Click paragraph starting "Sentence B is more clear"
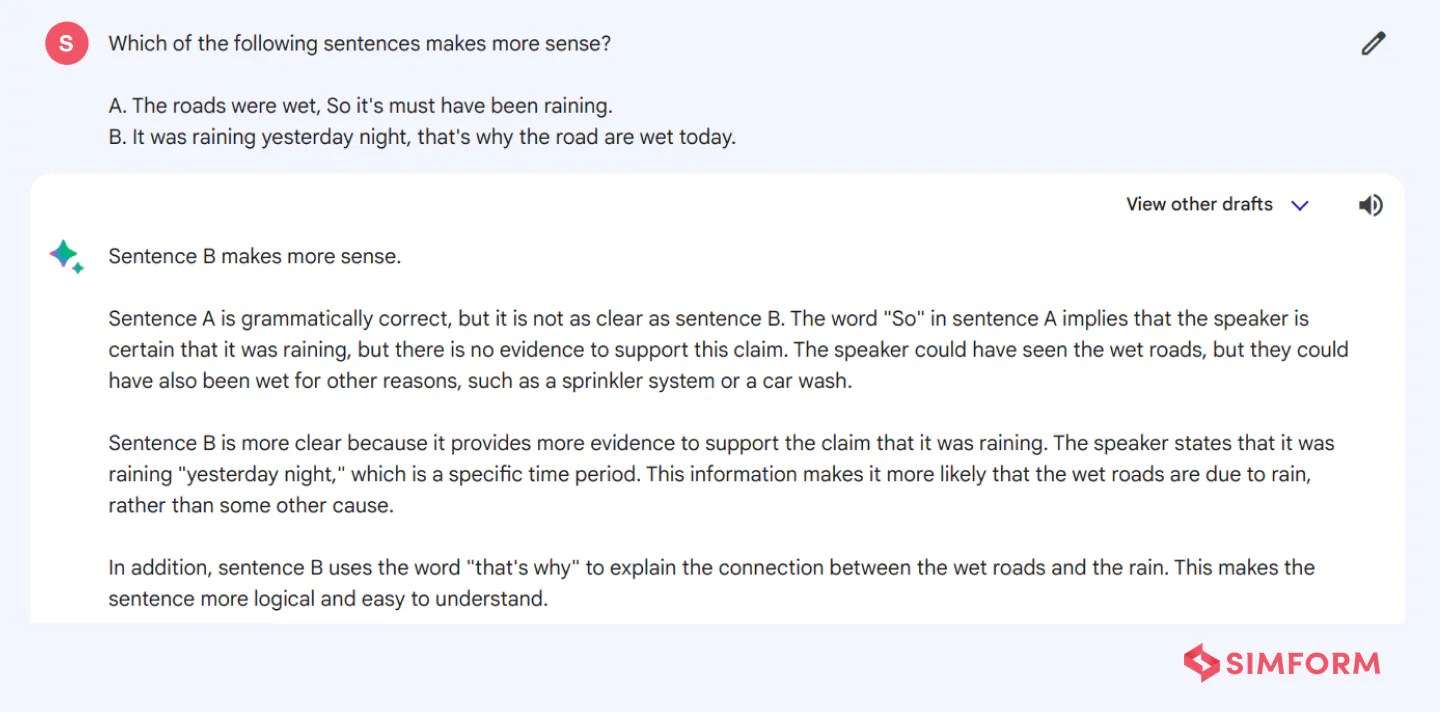The width and height of the screenshot is (1440, 712). point(722,474)
